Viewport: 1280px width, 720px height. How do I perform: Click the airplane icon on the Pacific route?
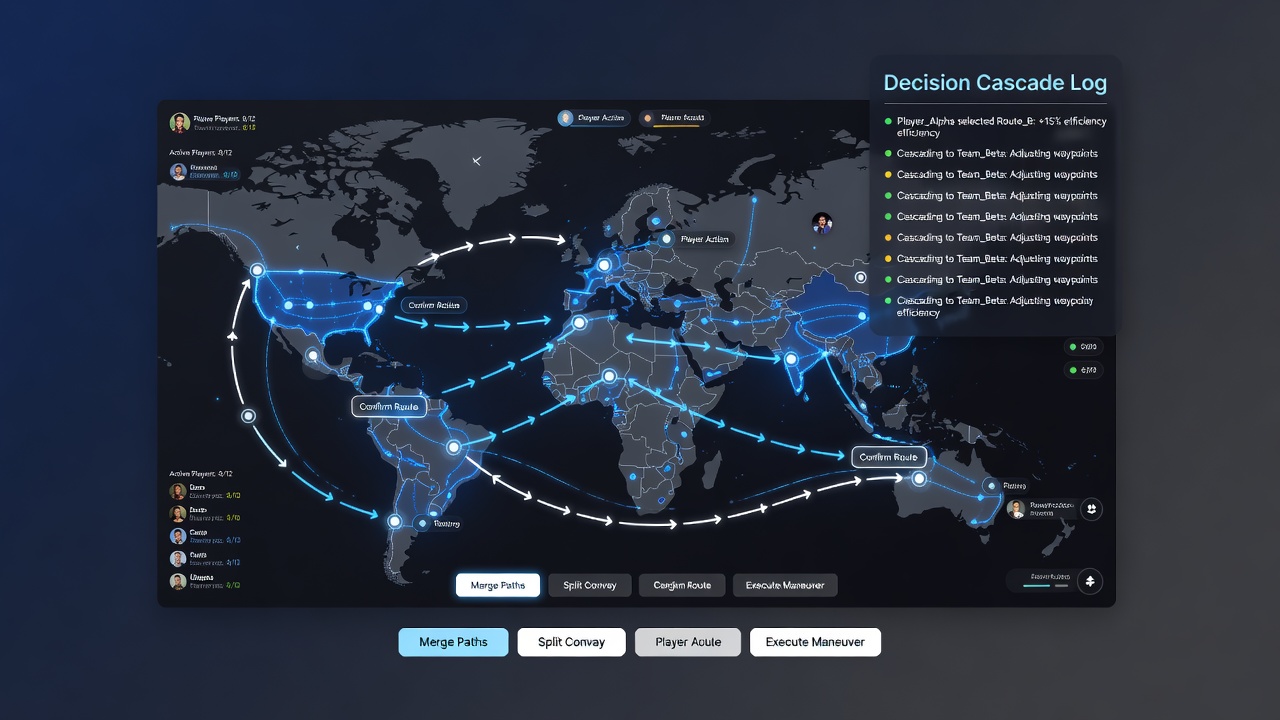[x=232, y=336]
